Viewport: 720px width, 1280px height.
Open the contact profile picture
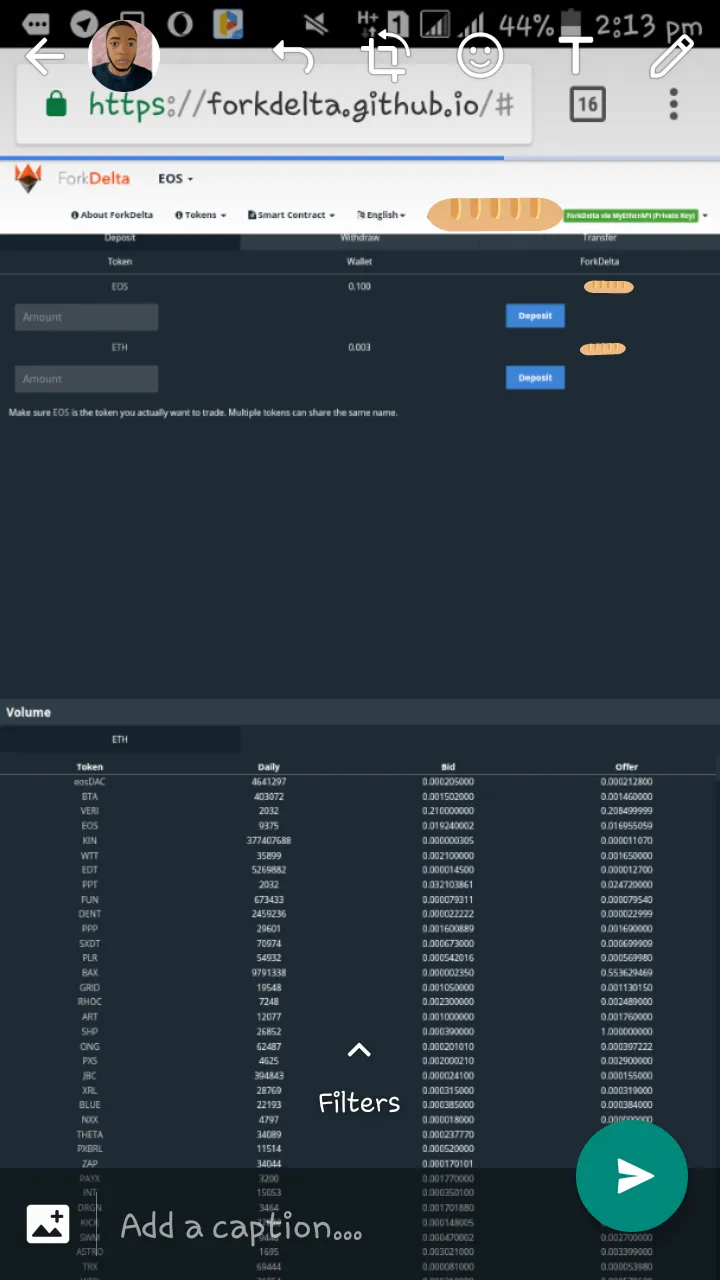pos(124,56)
